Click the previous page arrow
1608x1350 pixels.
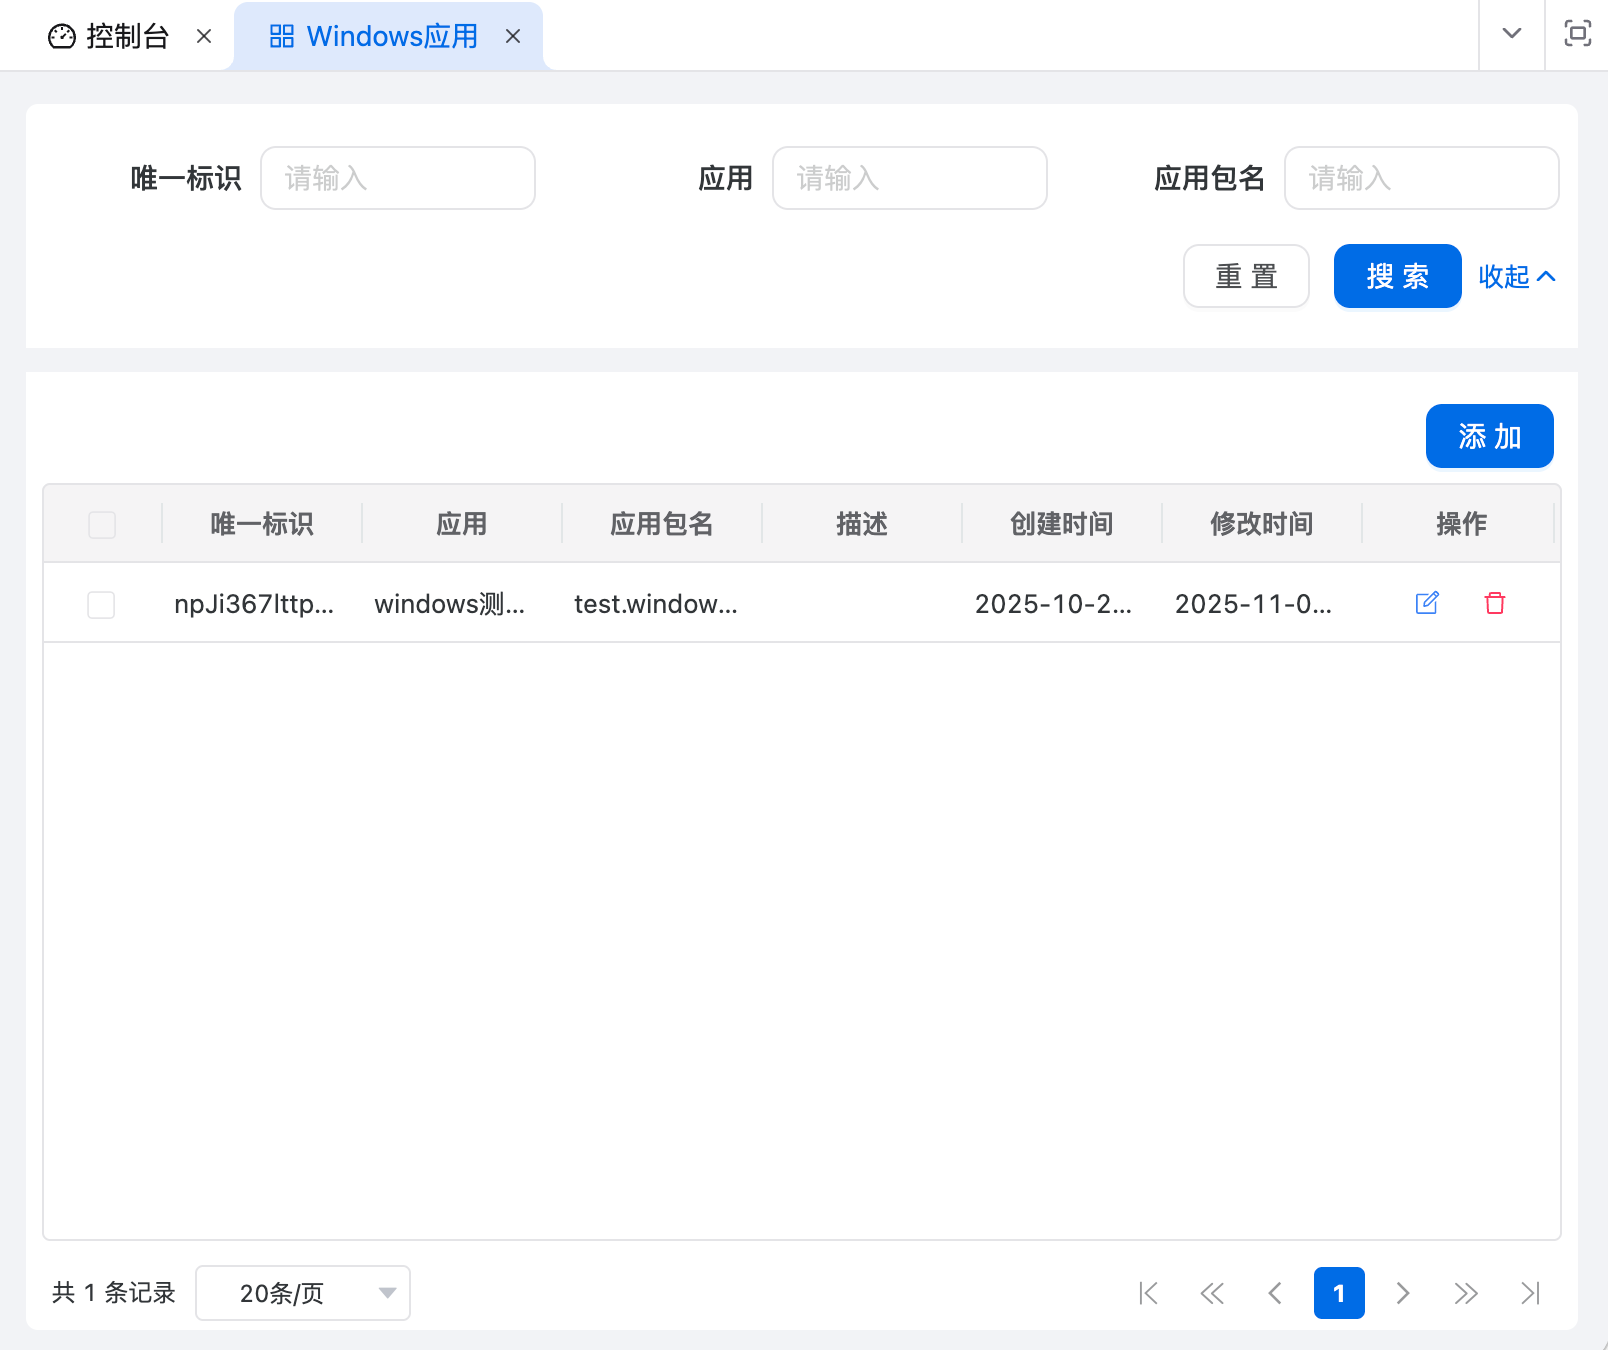coord(1275,1293)
